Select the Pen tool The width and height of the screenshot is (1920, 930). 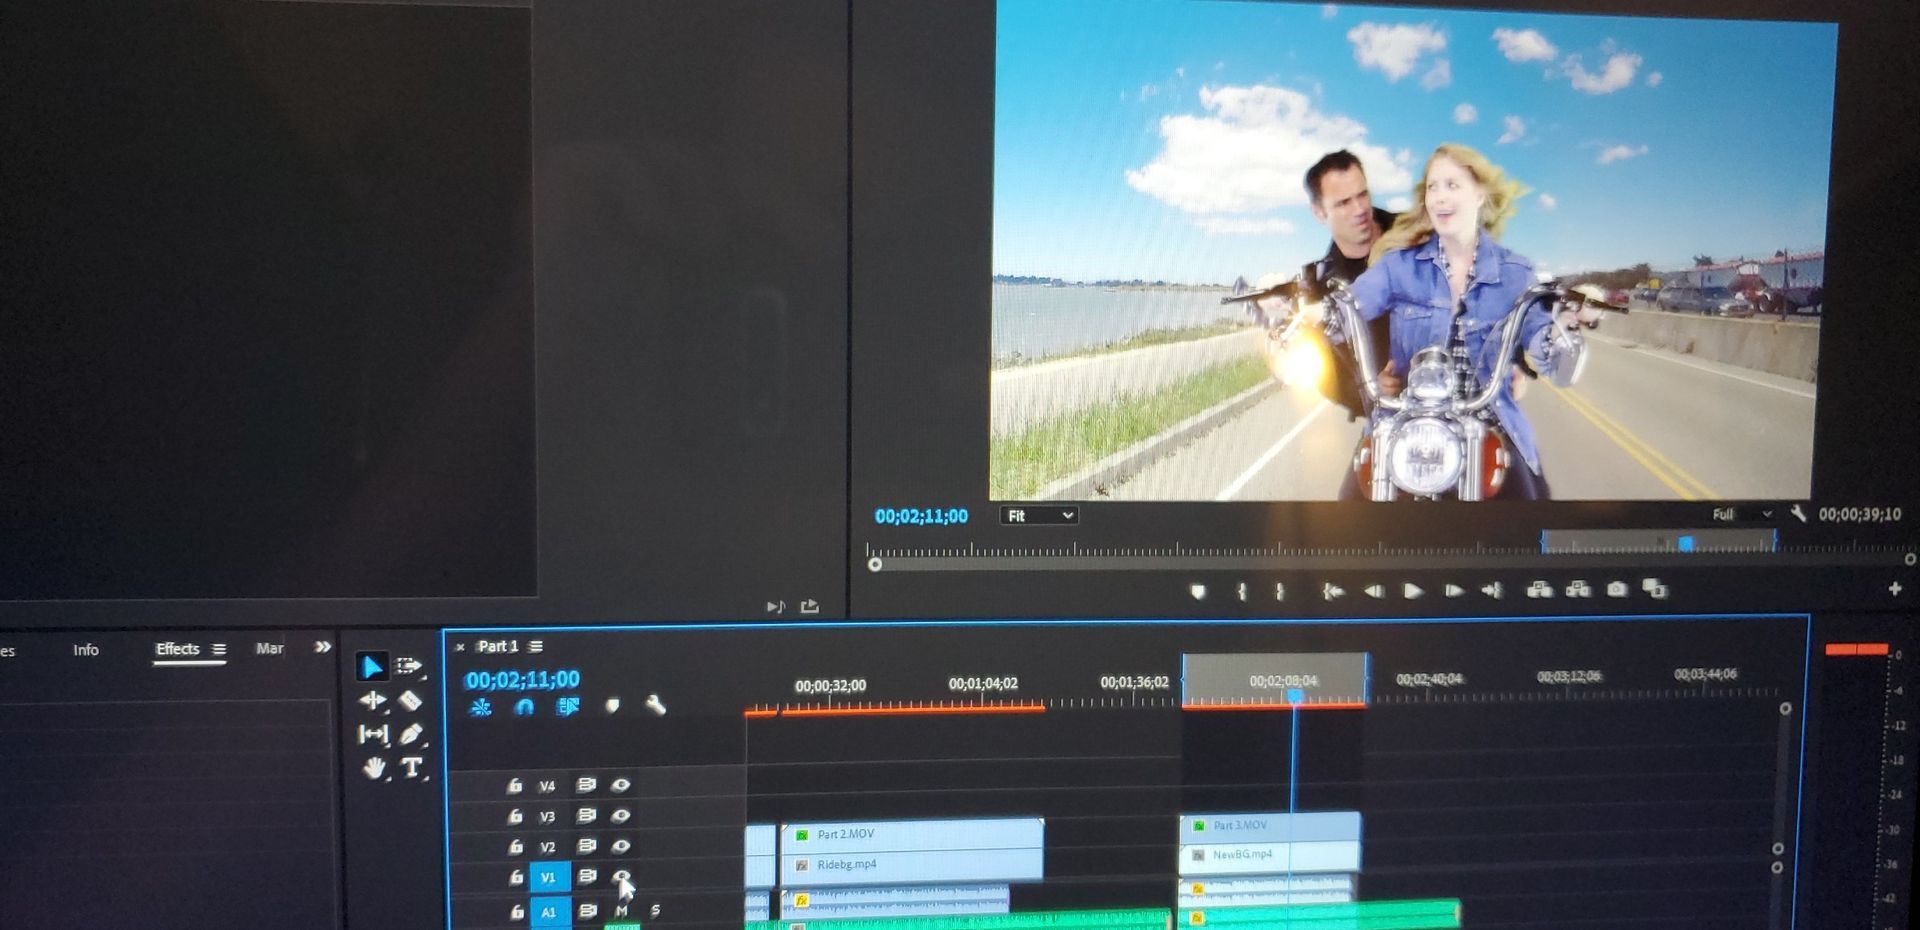410,735
